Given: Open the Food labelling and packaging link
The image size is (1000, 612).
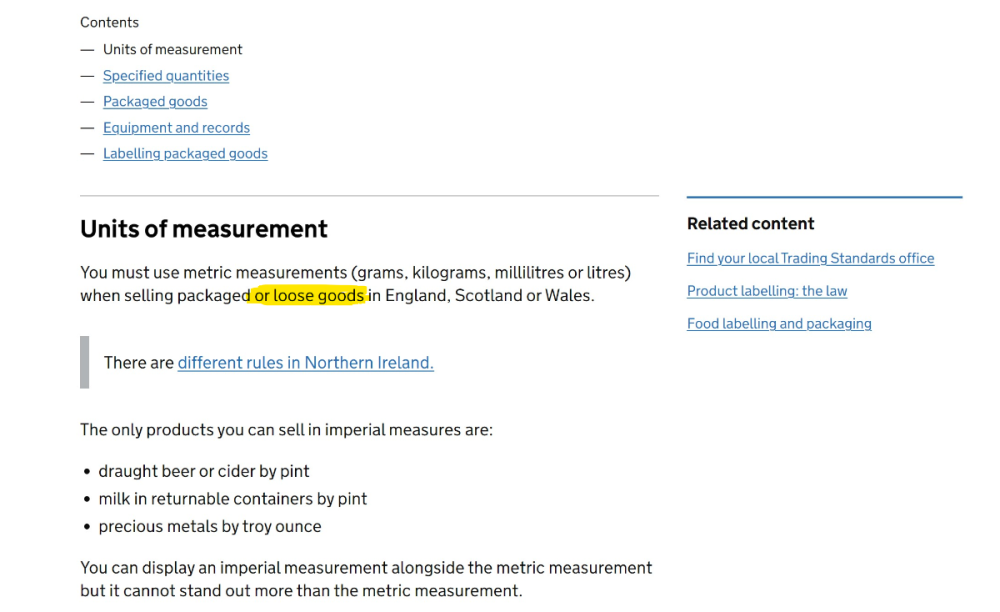Looking at the screenshot, I should click(779, 324).
